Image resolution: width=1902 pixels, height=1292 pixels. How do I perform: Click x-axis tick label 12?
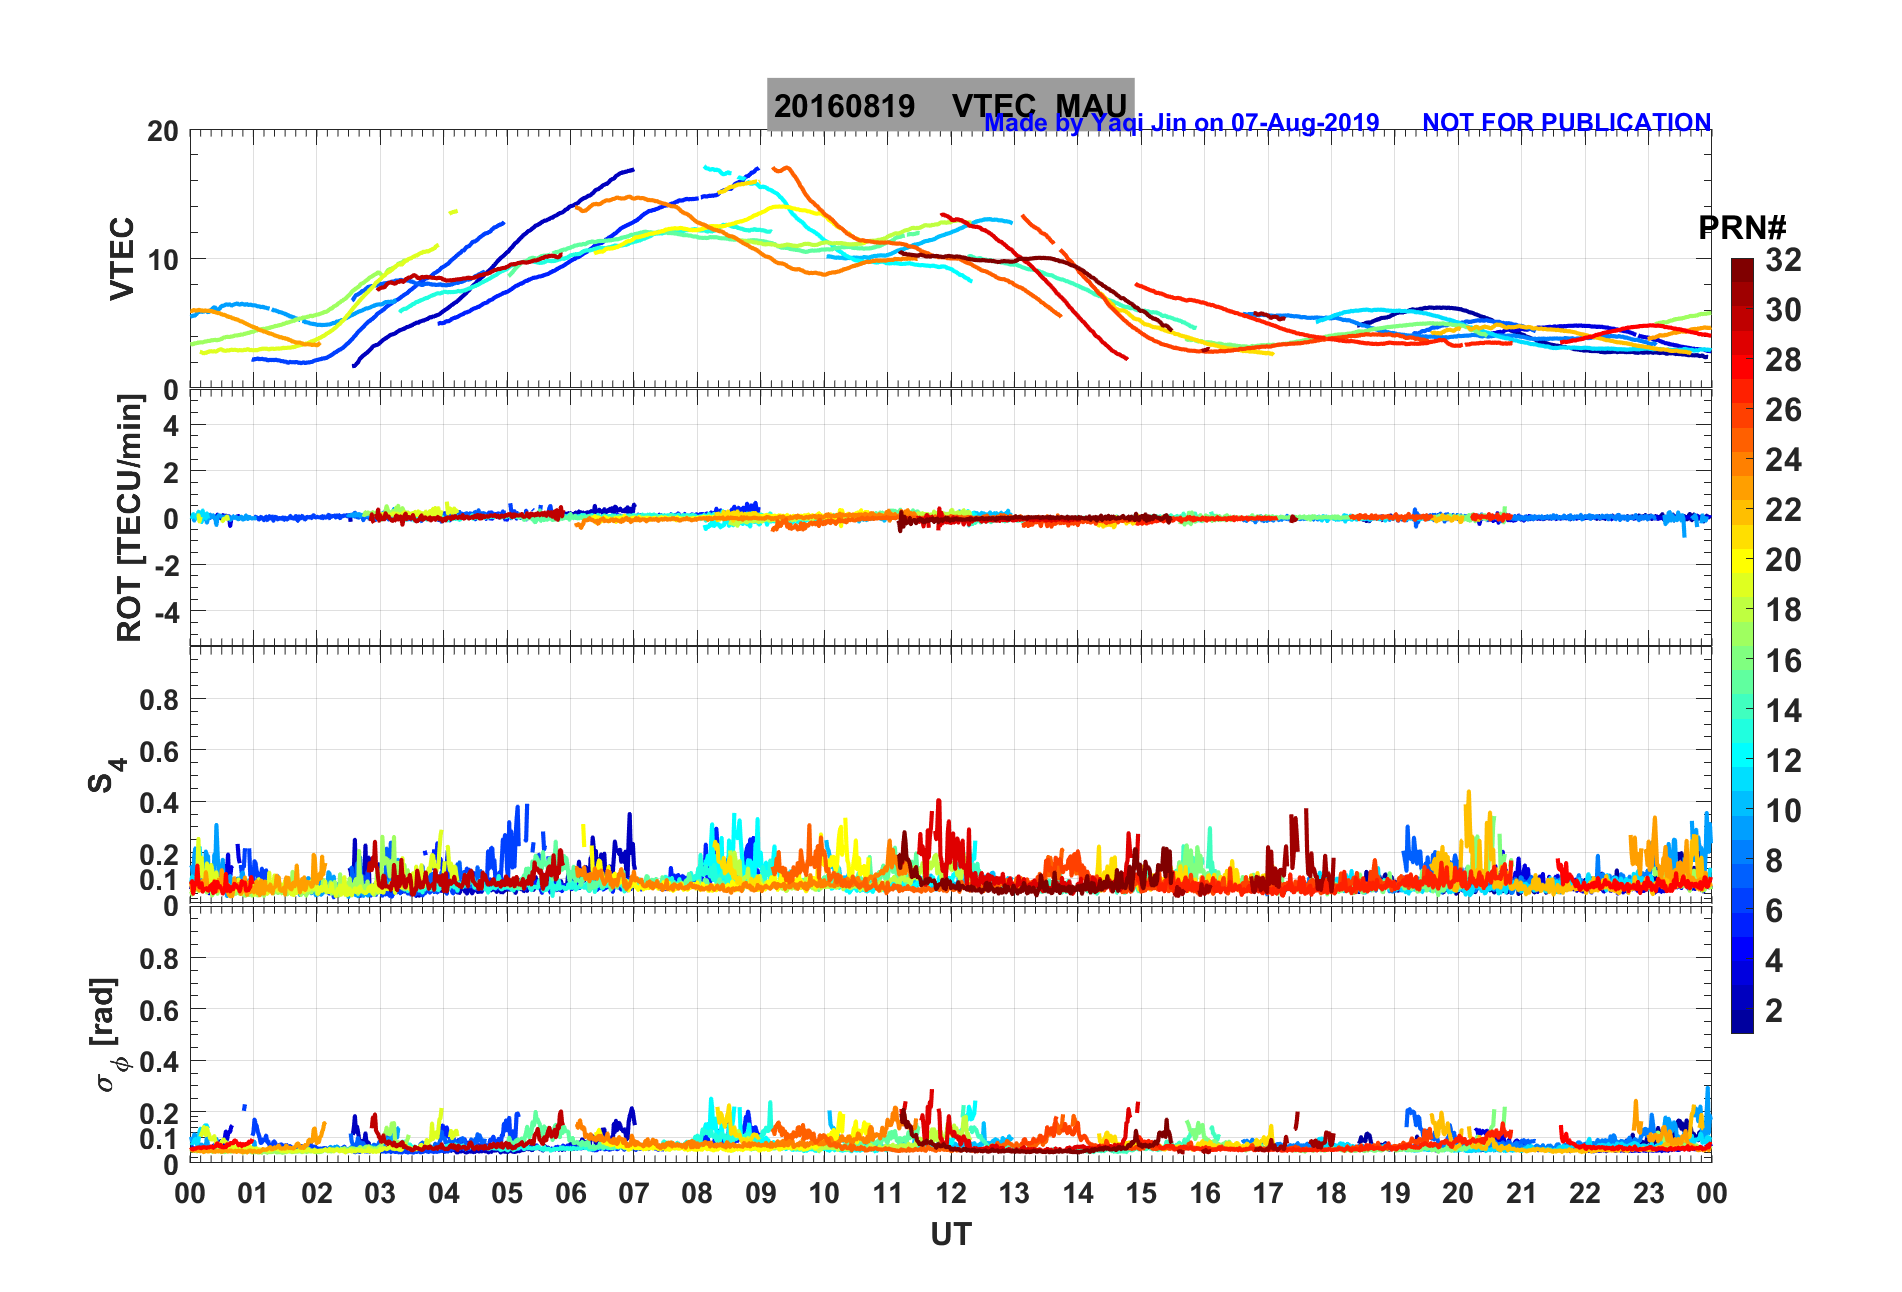[950, 1193]
